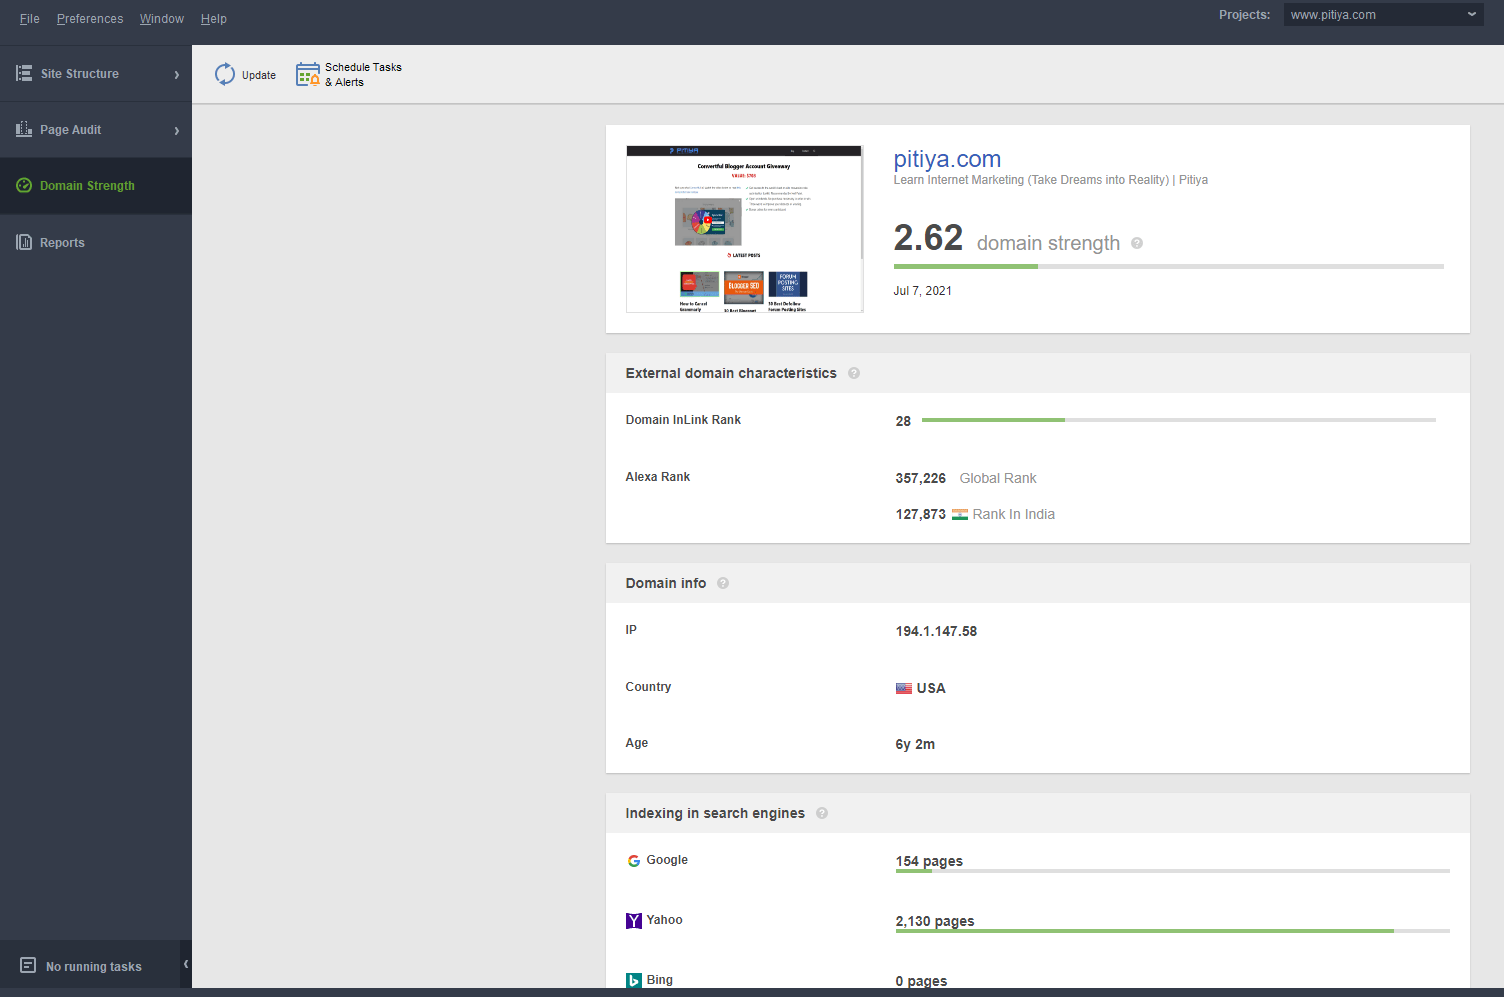Select Site Structure in the sidebar
This screenshot has height=997, width=1504.
click(96, 73)
